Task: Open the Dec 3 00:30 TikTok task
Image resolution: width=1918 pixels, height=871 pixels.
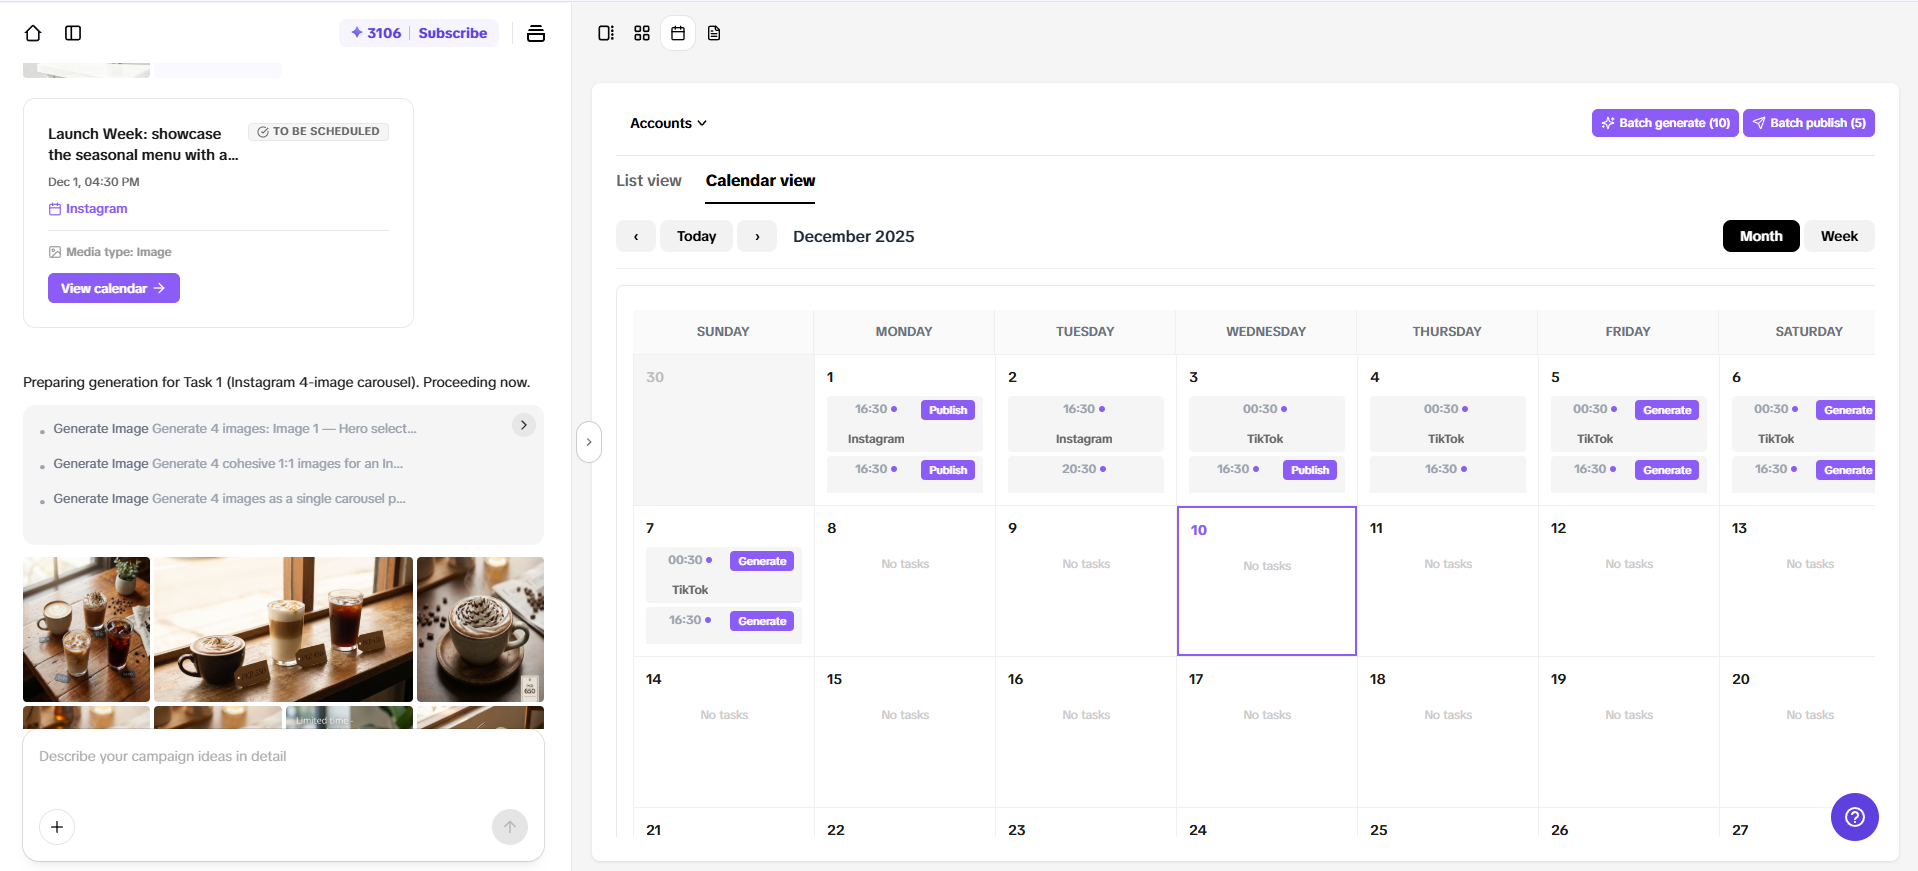Action: [x=1266, y=424]
